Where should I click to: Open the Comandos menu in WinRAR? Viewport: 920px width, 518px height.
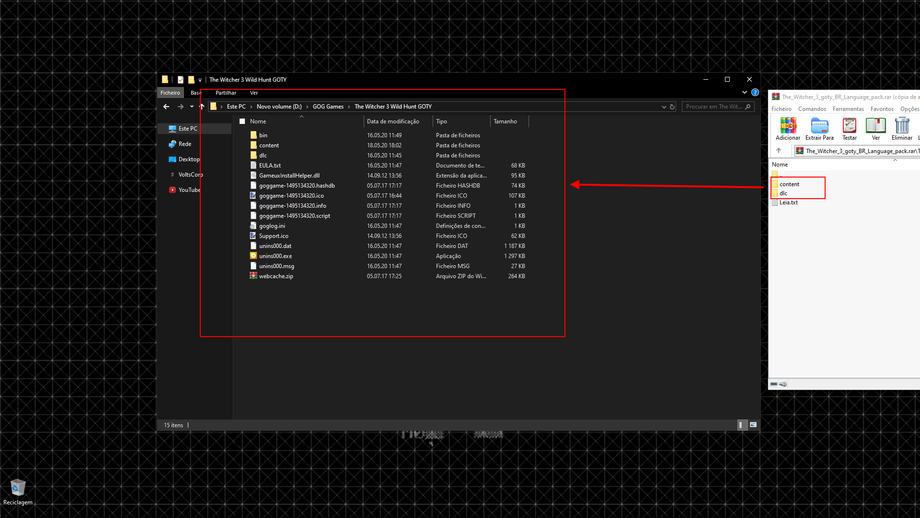point(812,109)
